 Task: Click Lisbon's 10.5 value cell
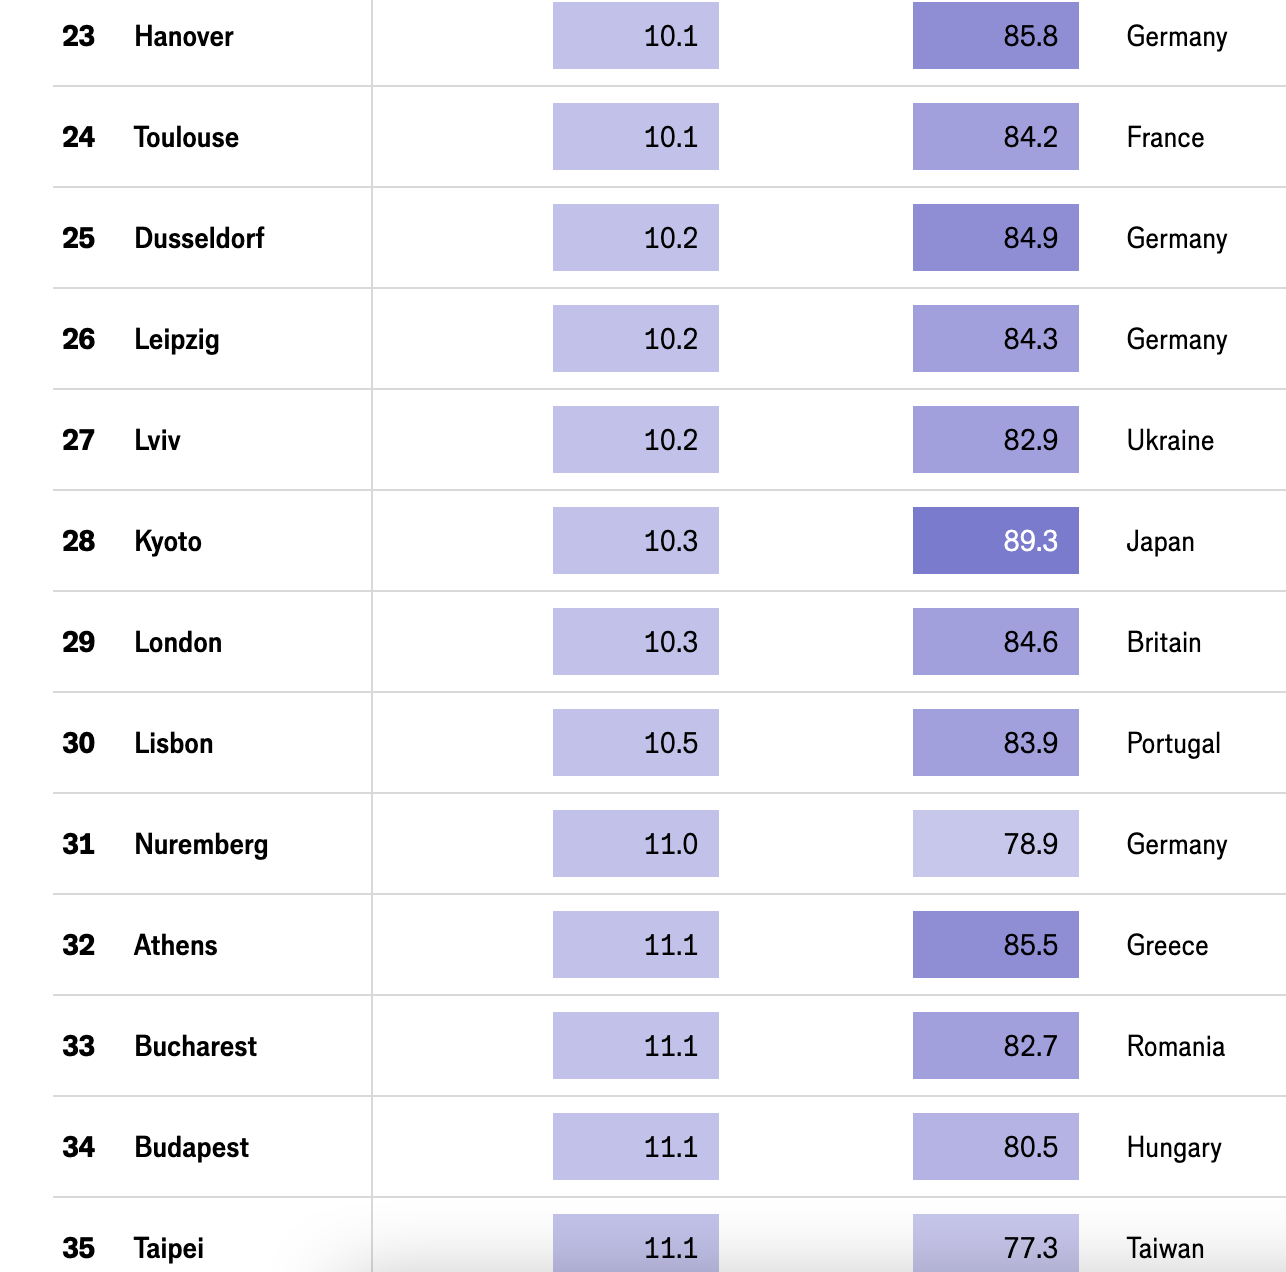point(636,743)
